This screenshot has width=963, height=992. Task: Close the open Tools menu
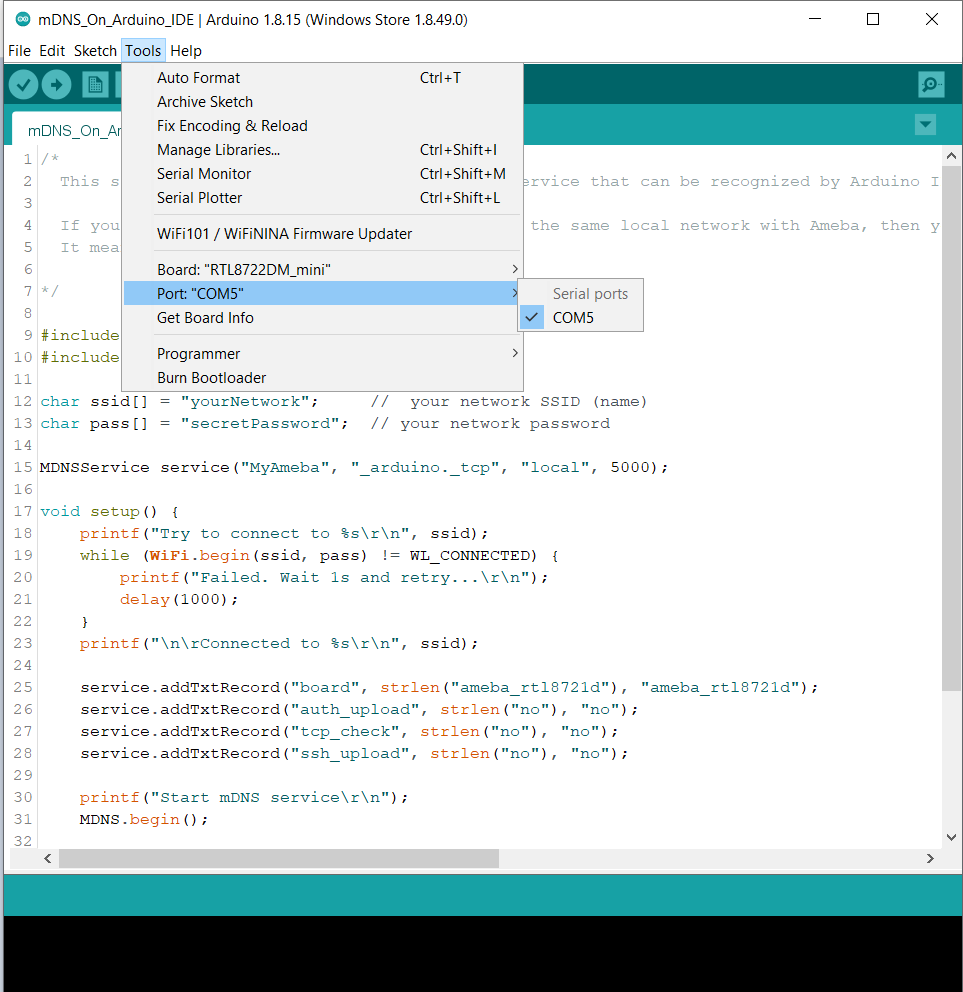(x=143, y=51)
